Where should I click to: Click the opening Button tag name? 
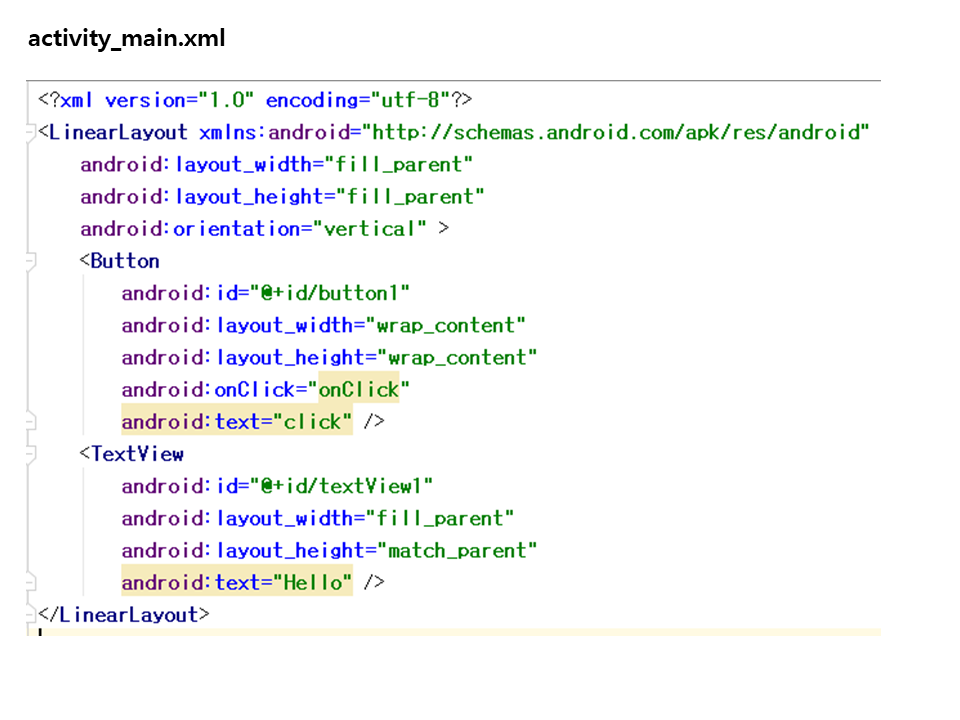click(x=124, y=262)
